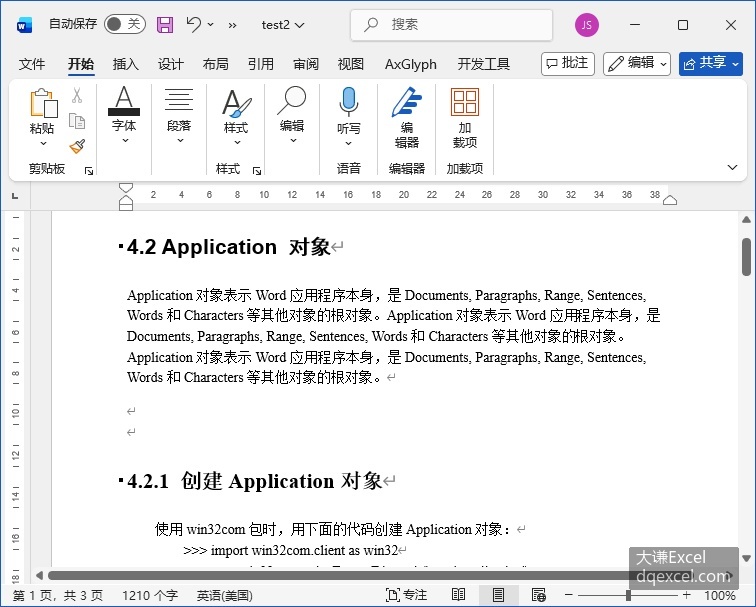Click the zoom in plus button

pyautogui.click(x=686, y=595)
